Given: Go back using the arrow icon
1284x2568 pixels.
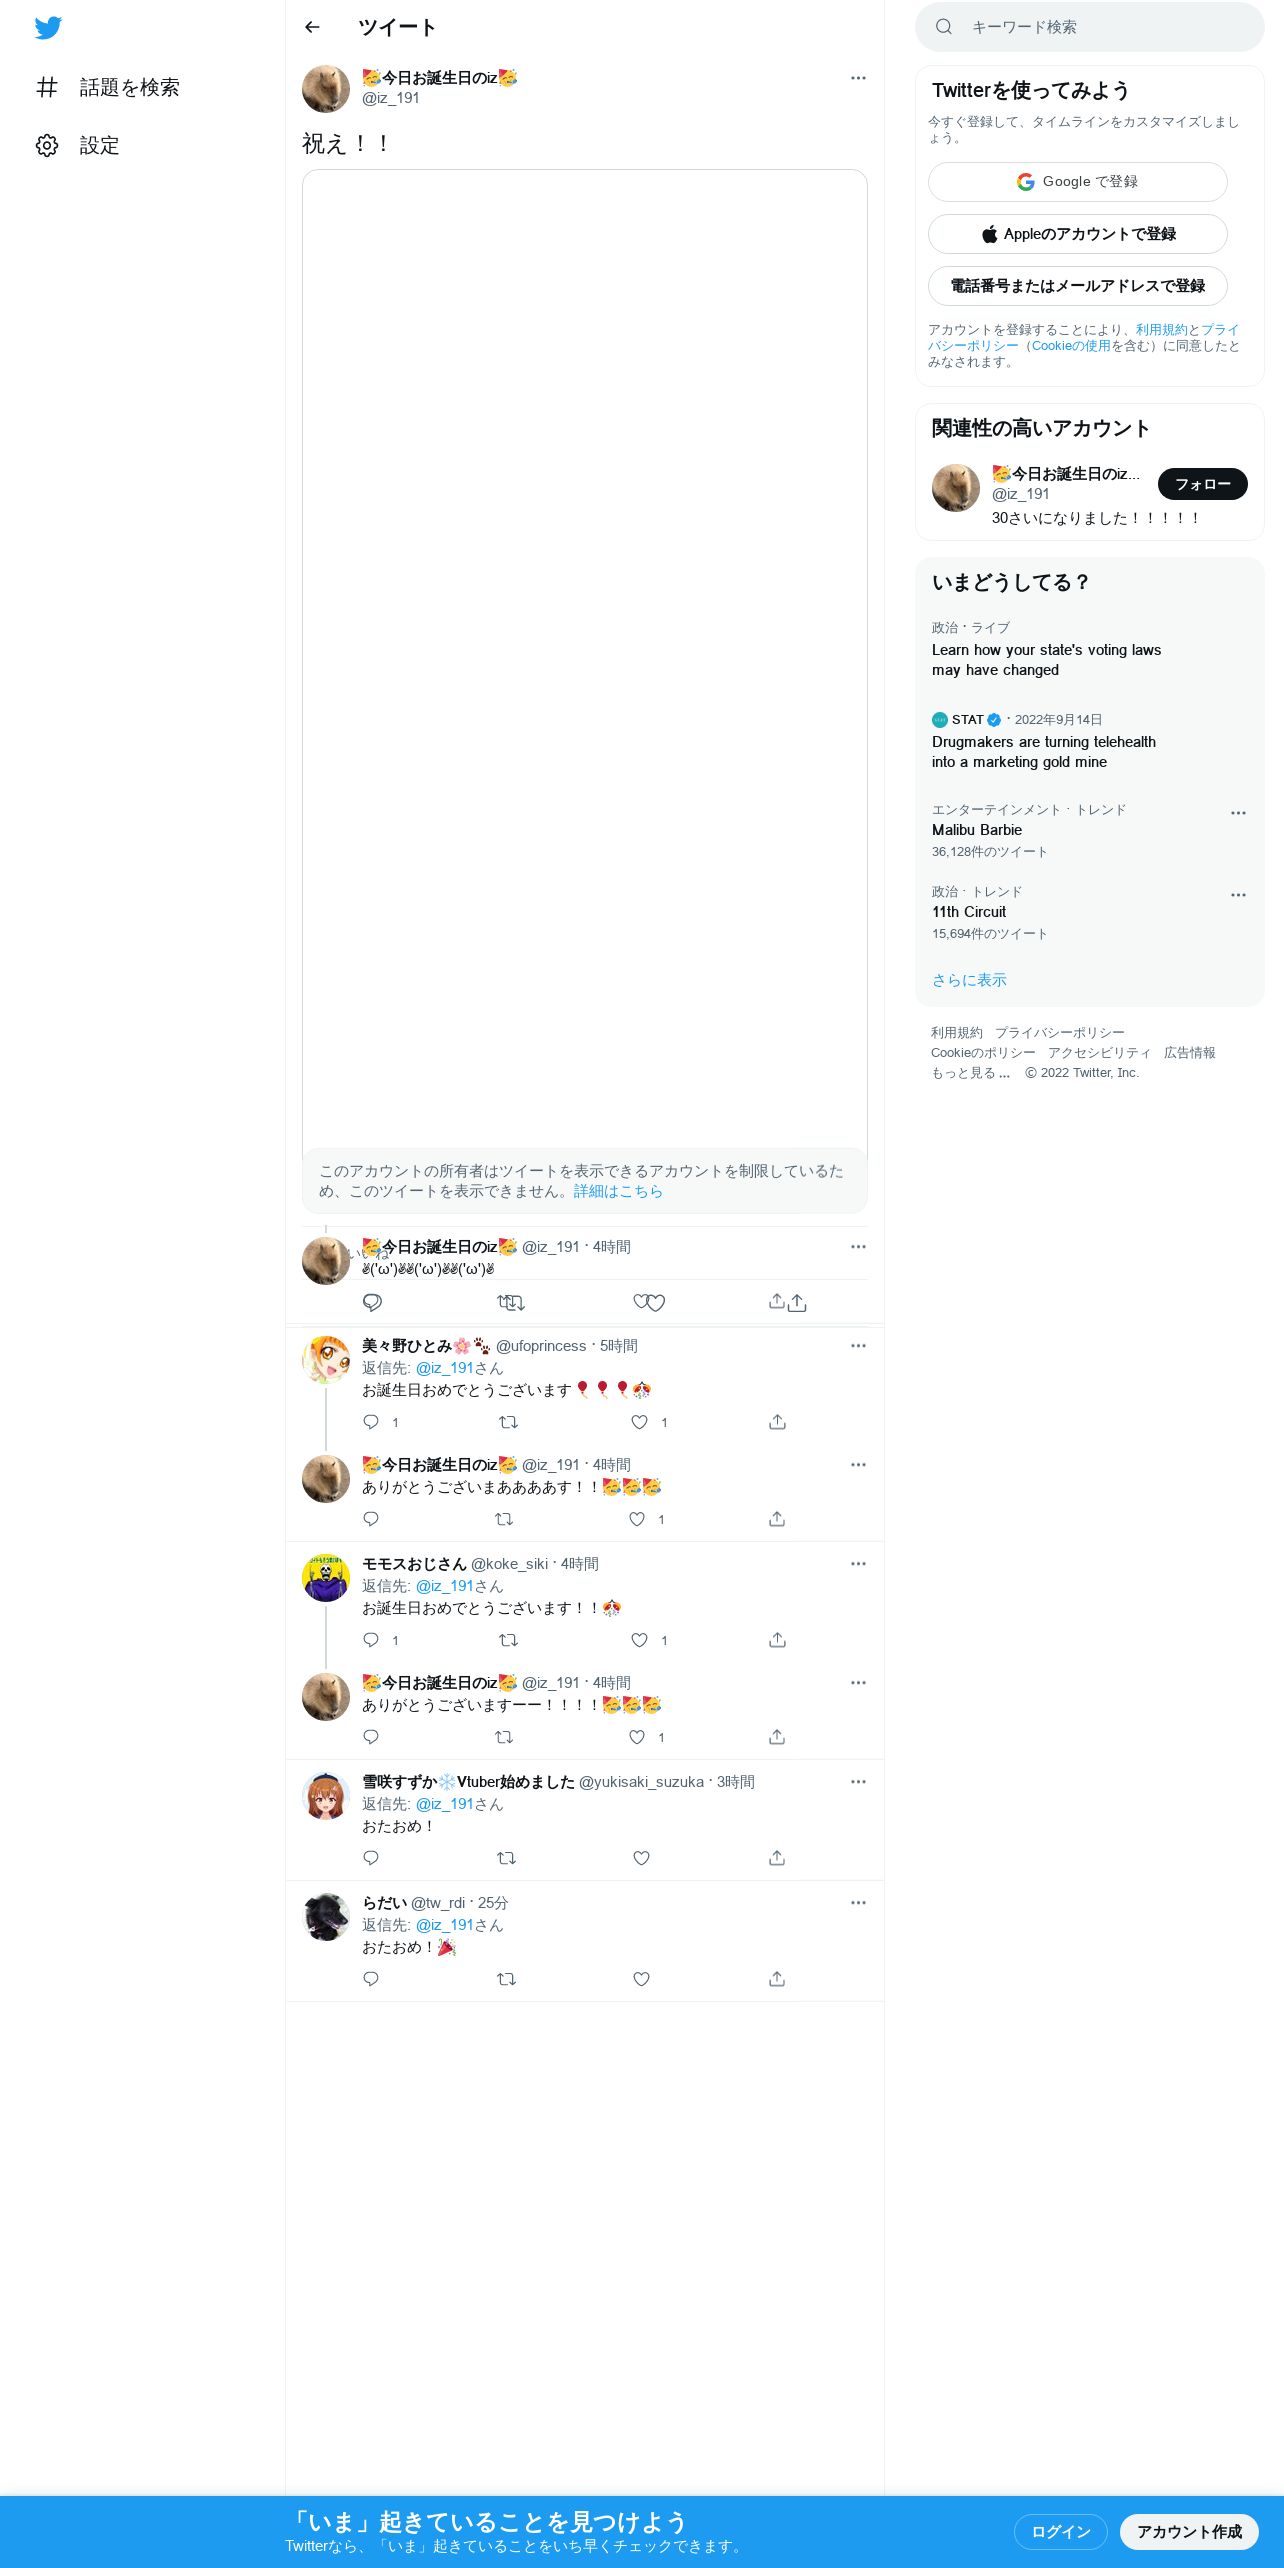Looking at the screenshot, I should click(x=312, y=28).
